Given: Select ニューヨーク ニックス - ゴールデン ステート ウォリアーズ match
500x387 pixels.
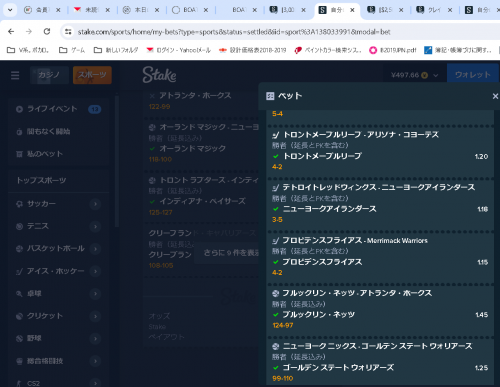Looking at the screenshot, I should tap(377, 346).
